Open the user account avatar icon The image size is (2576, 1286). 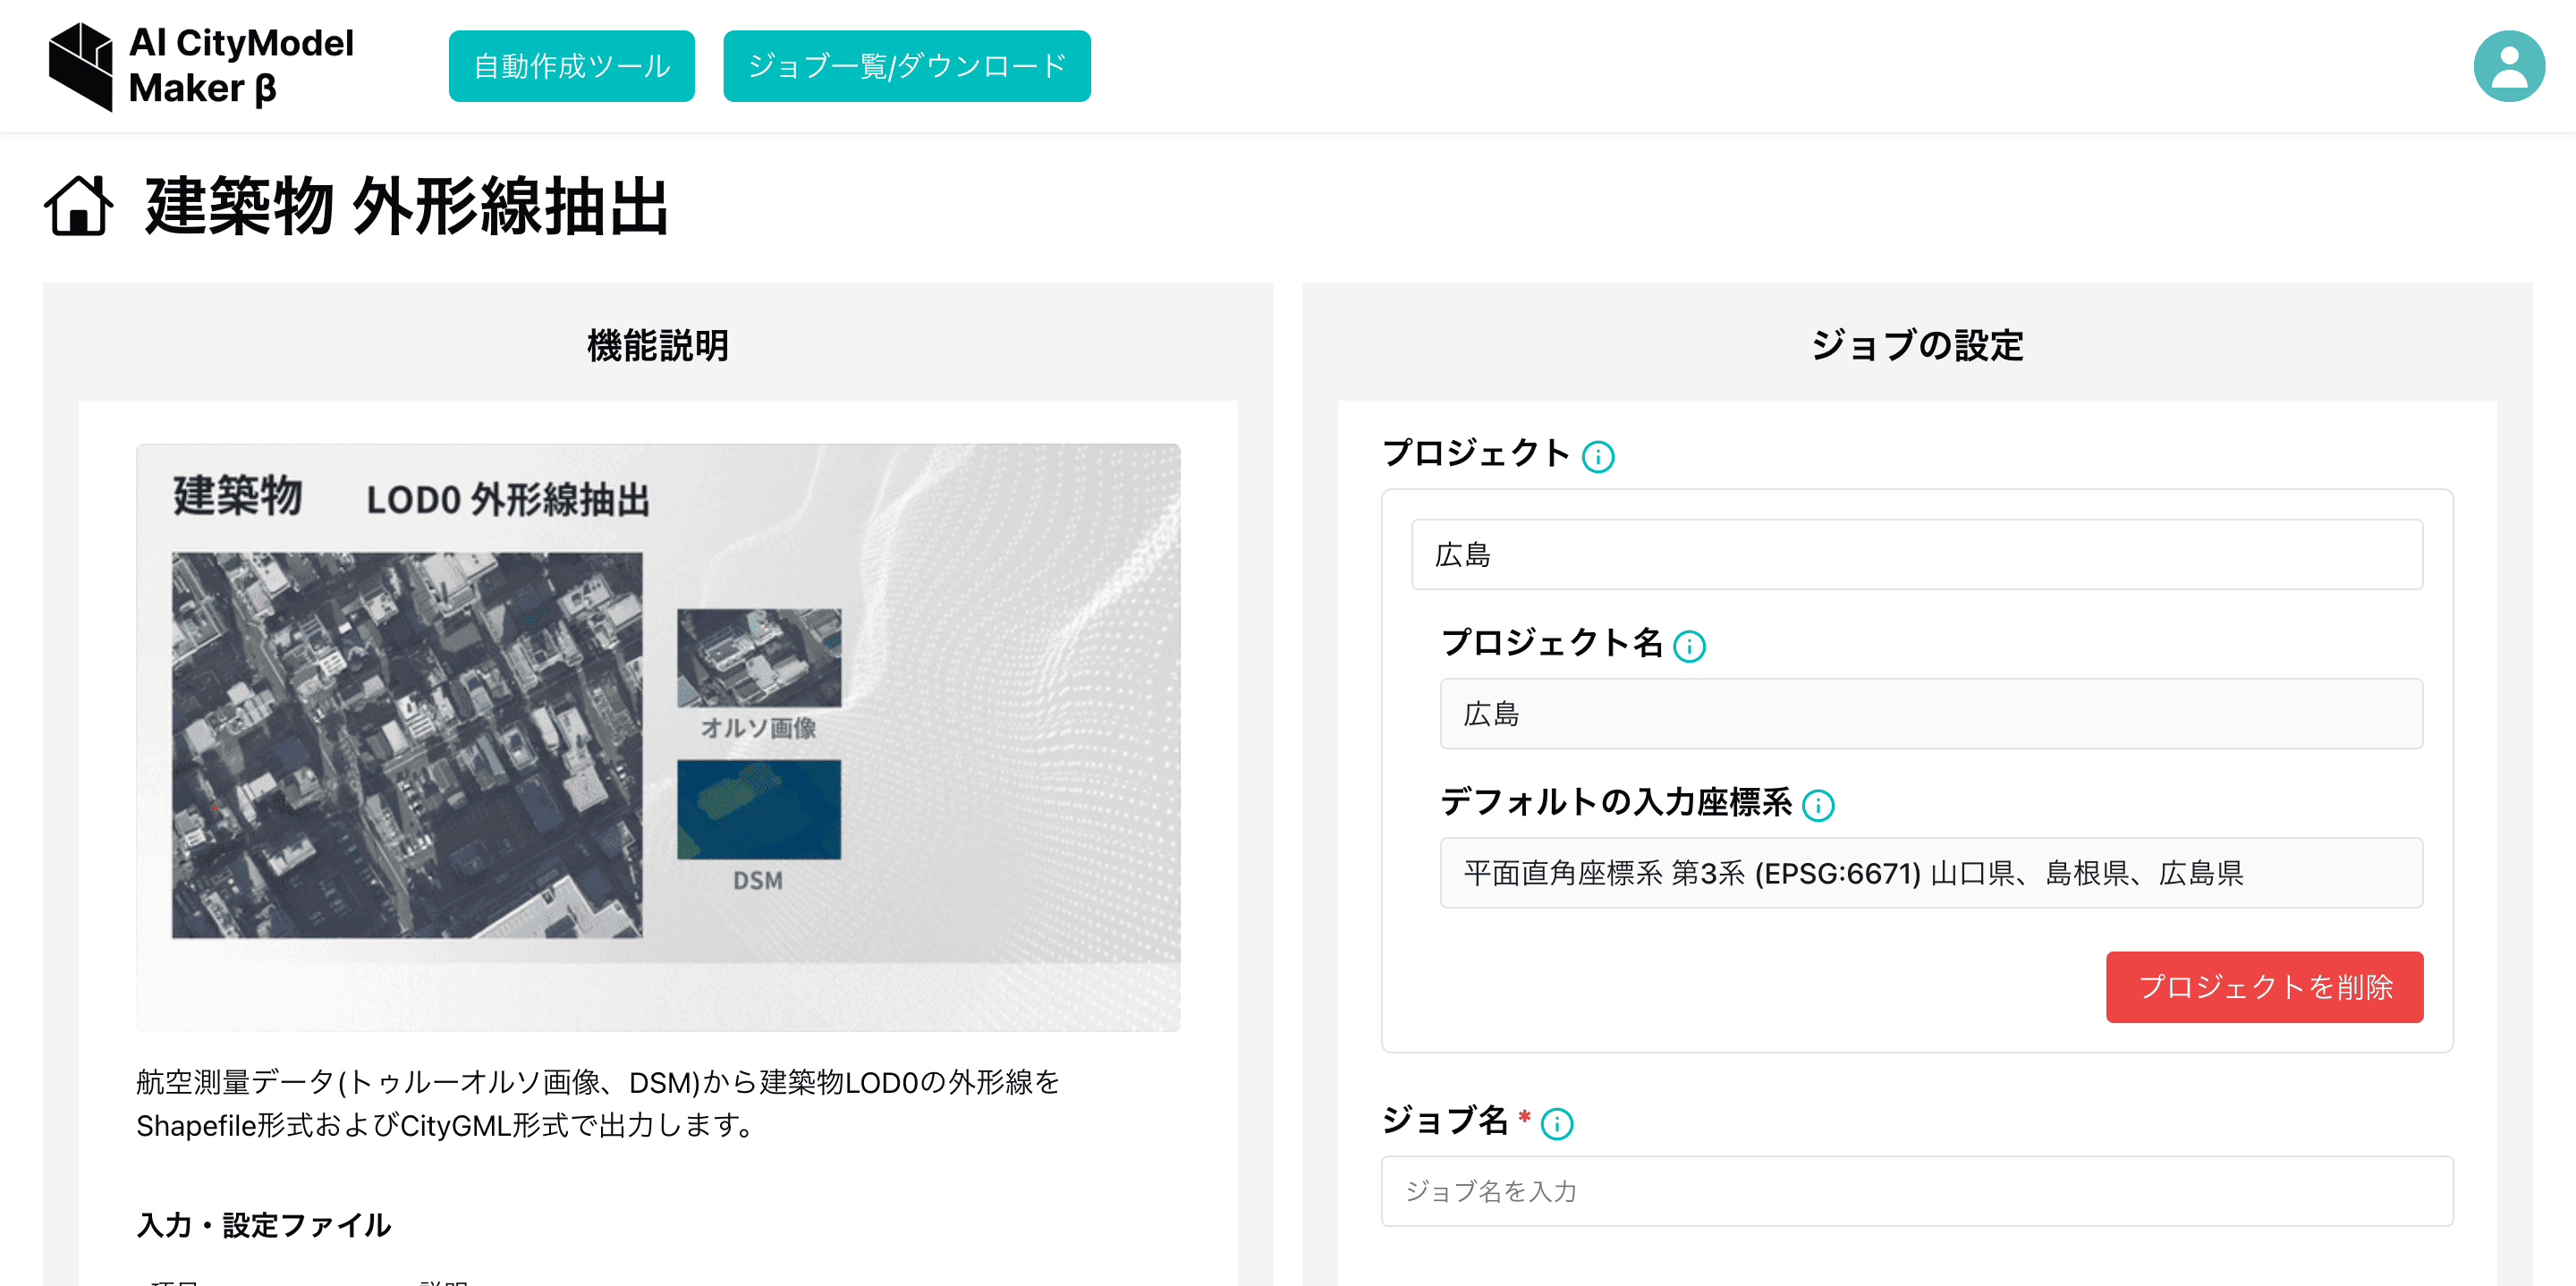[2508, 66]
